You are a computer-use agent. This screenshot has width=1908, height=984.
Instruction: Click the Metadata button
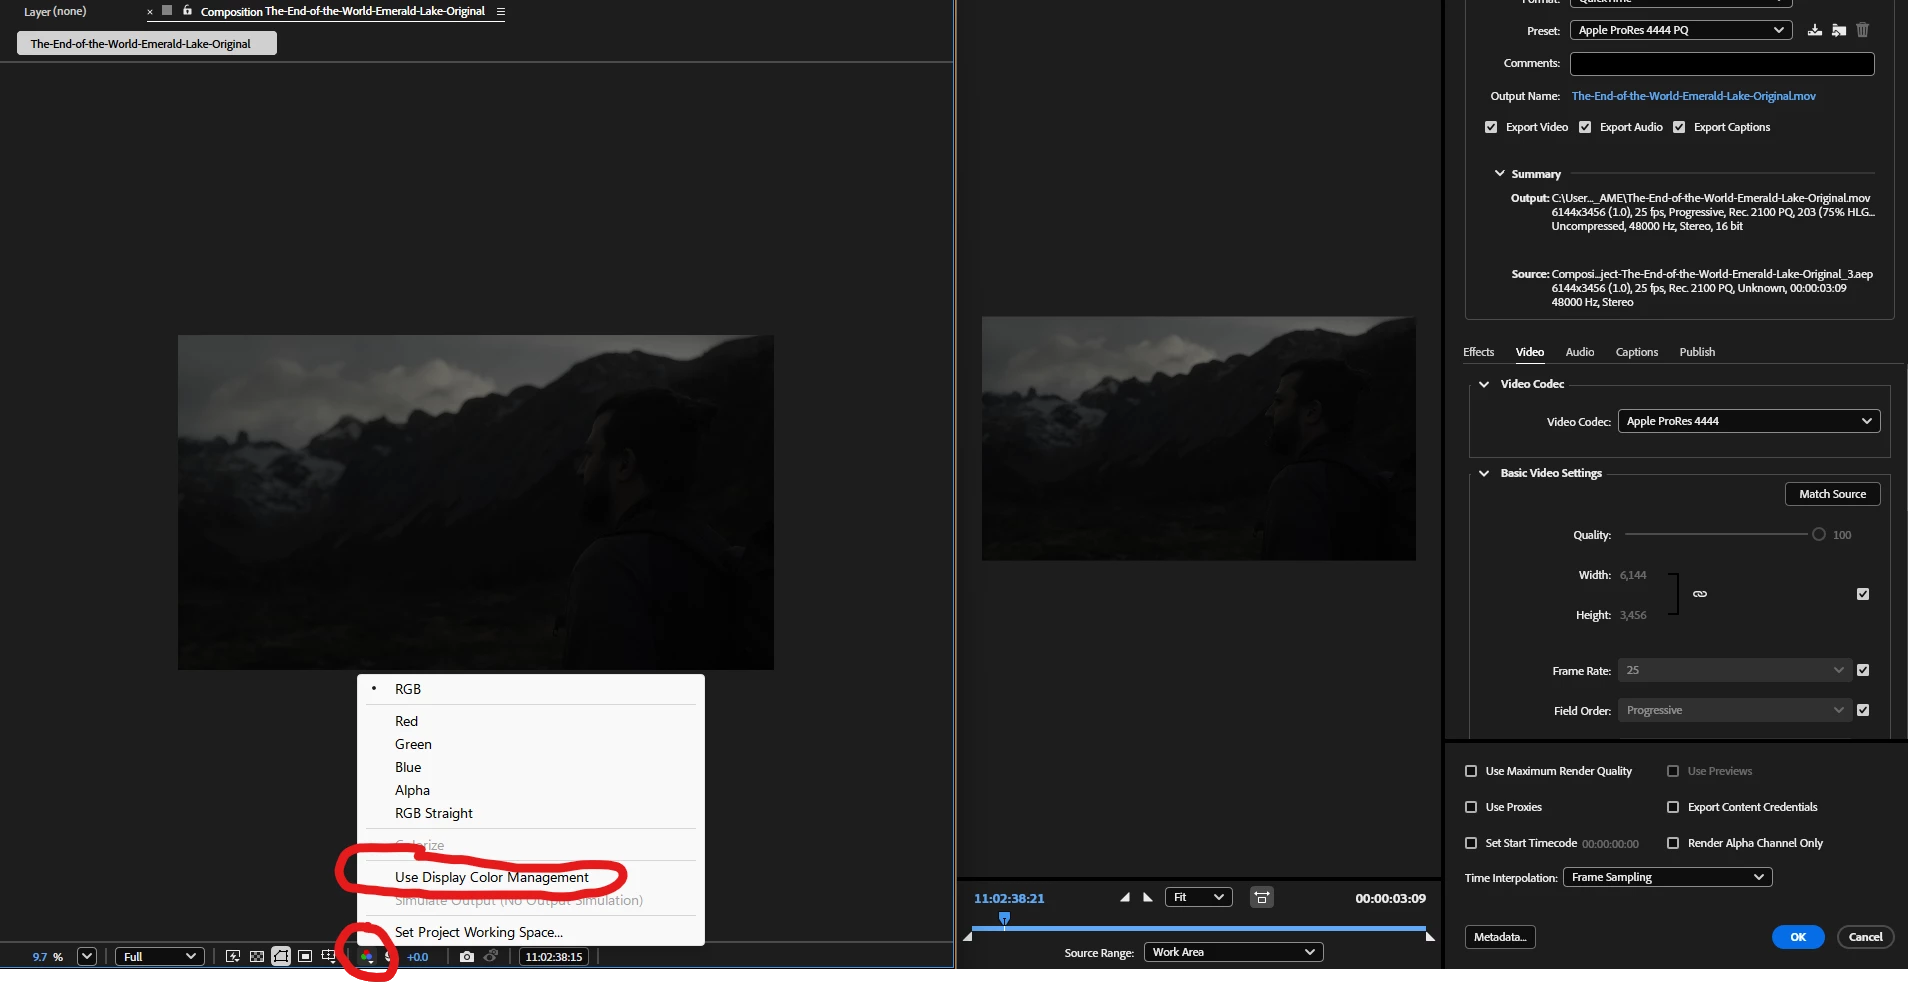point(1500,937)
